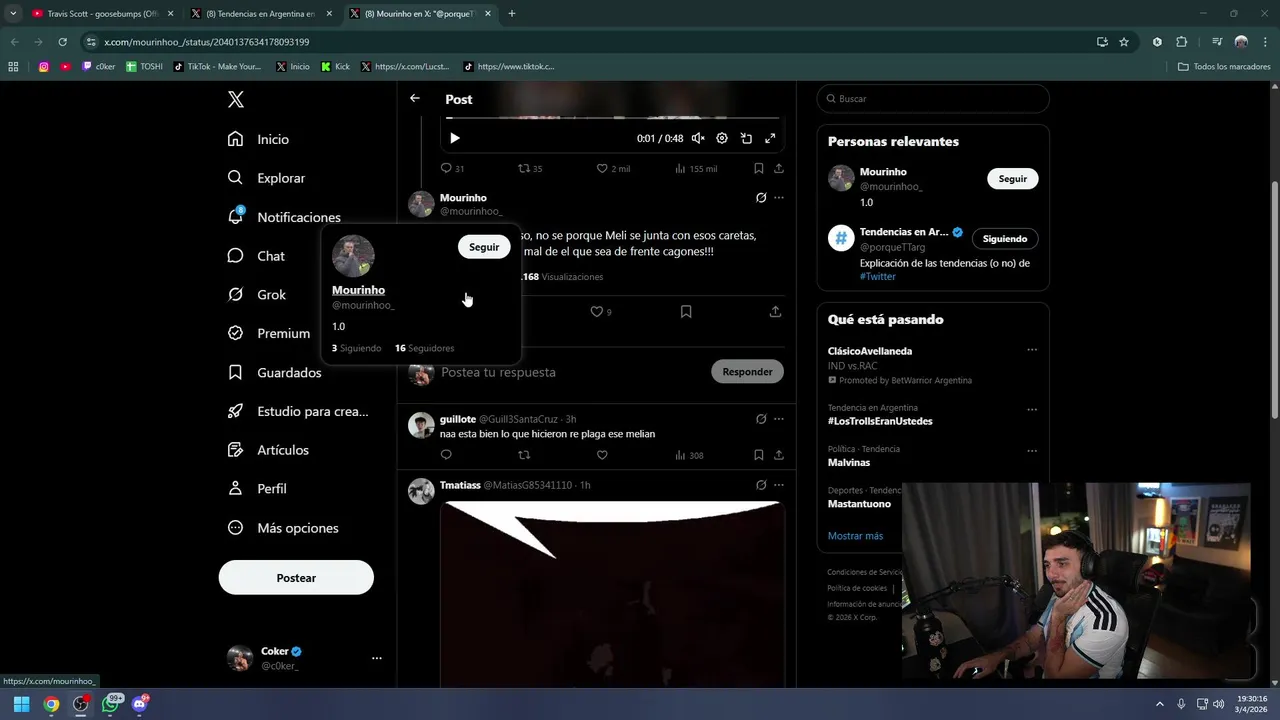Open more options on Tmatiass reply
1280x720 pixels.
pos(779,485)
